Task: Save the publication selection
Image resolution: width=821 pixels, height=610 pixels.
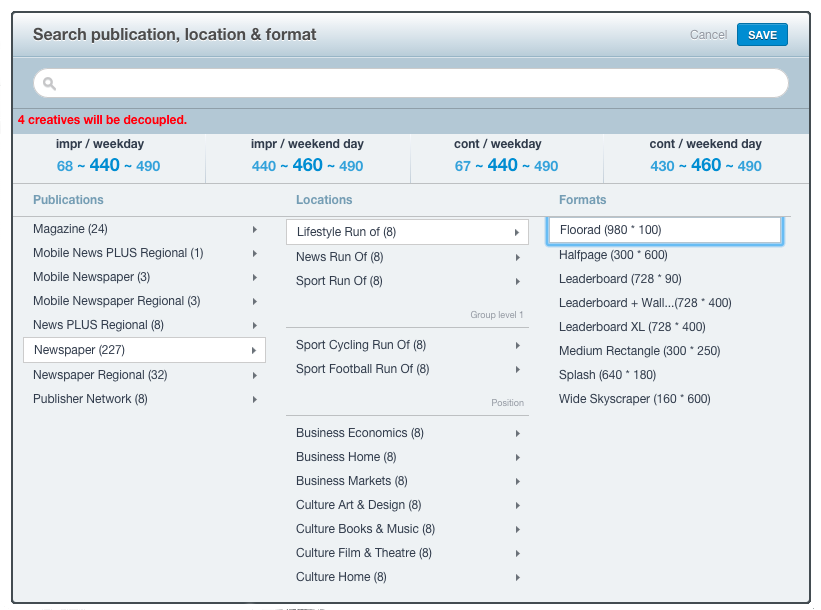Action: point(762,35)
